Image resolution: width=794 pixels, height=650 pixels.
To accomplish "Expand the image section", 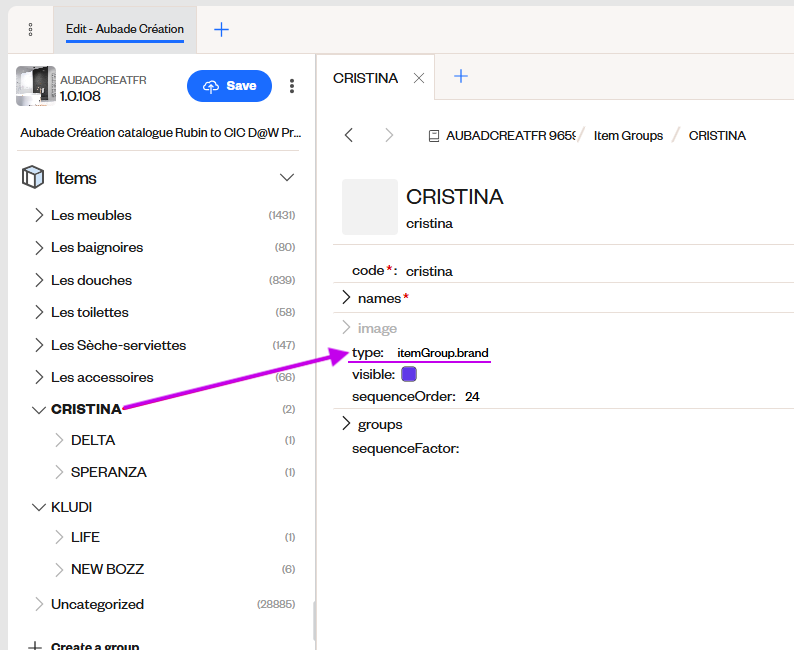I will pyautogui.click(x=346, y=328).
